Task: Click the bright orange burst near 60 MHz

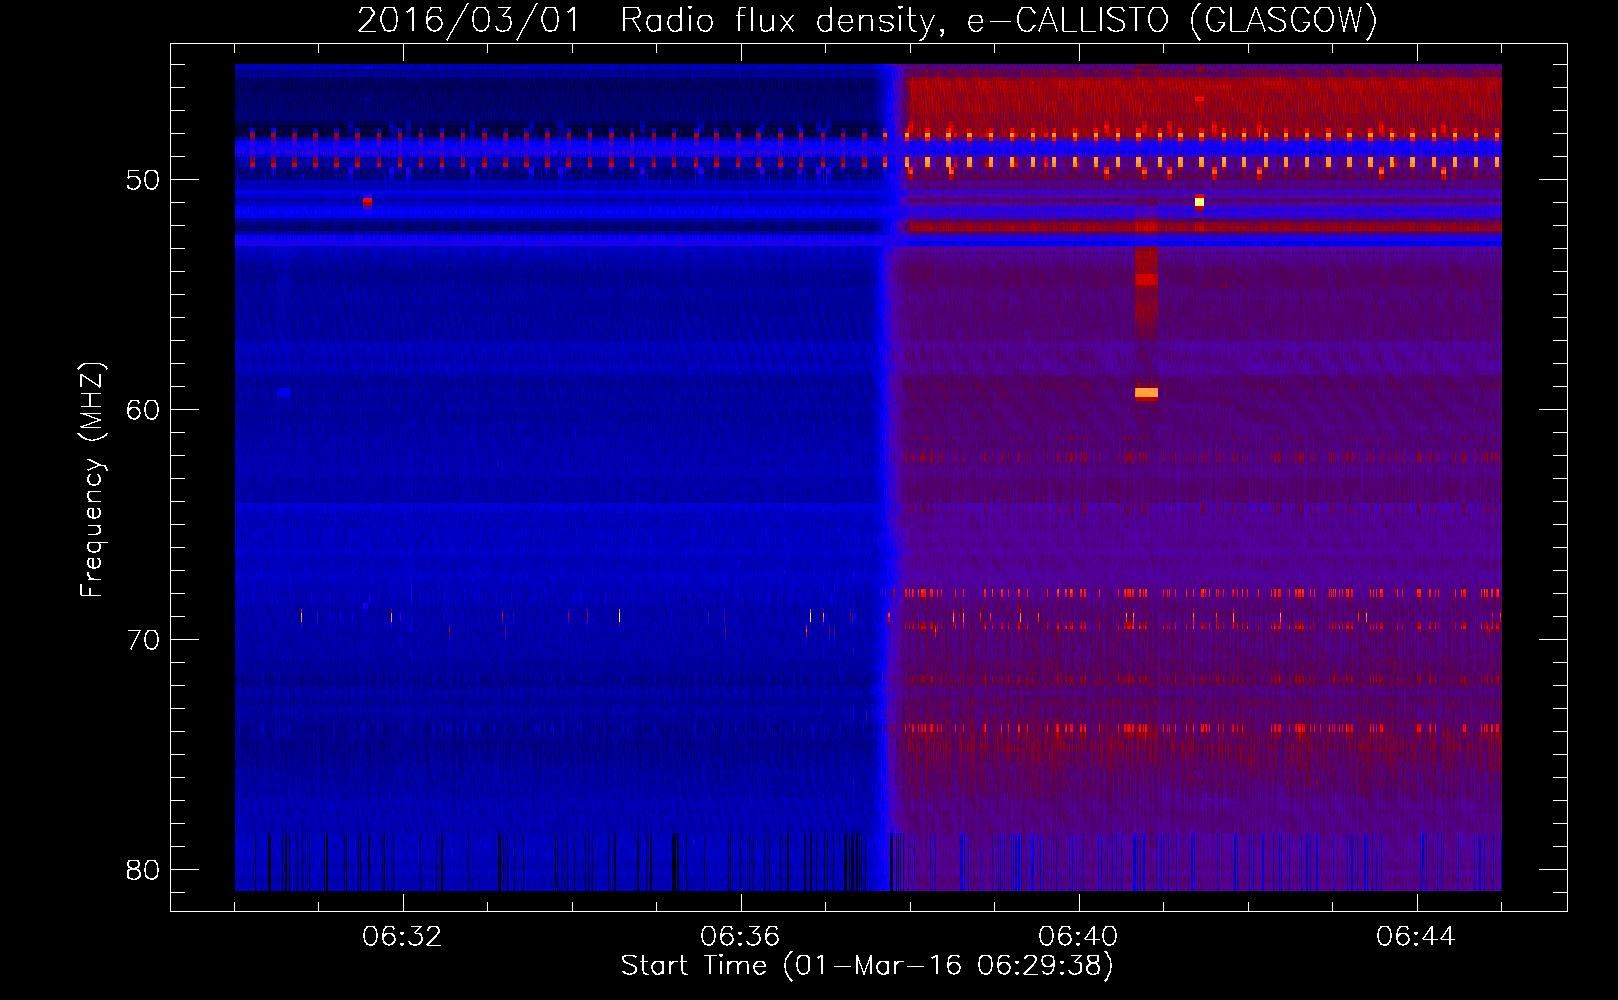Action: click(x=1146, y=393)
